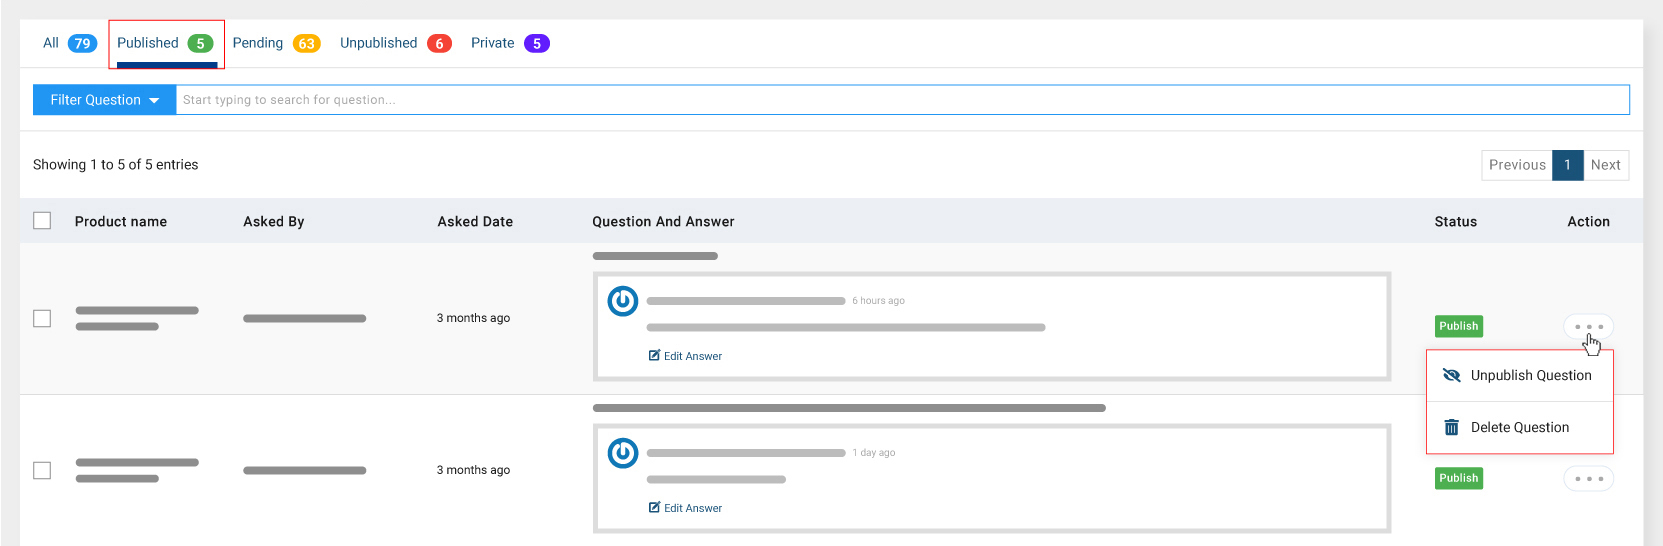Click the edit pencil icon in the first answer
Viewport: 1663px width, 546px height.
654,356
